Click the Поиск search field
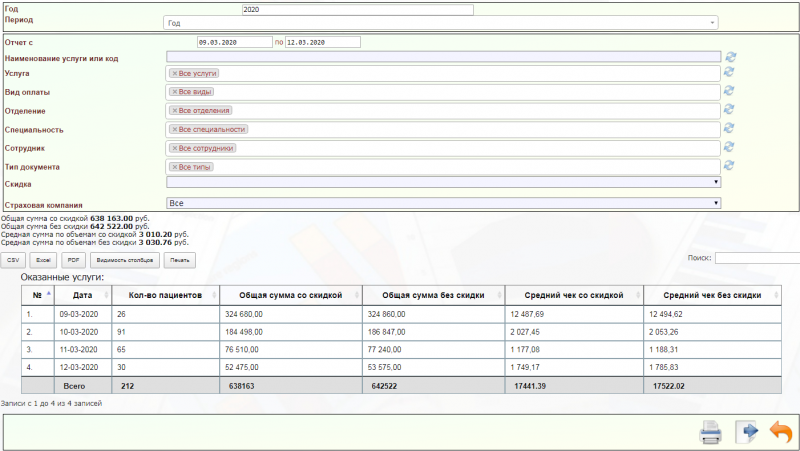Viewport: 800px width, 451px height. pyautogui.click(x=757, y=258)
